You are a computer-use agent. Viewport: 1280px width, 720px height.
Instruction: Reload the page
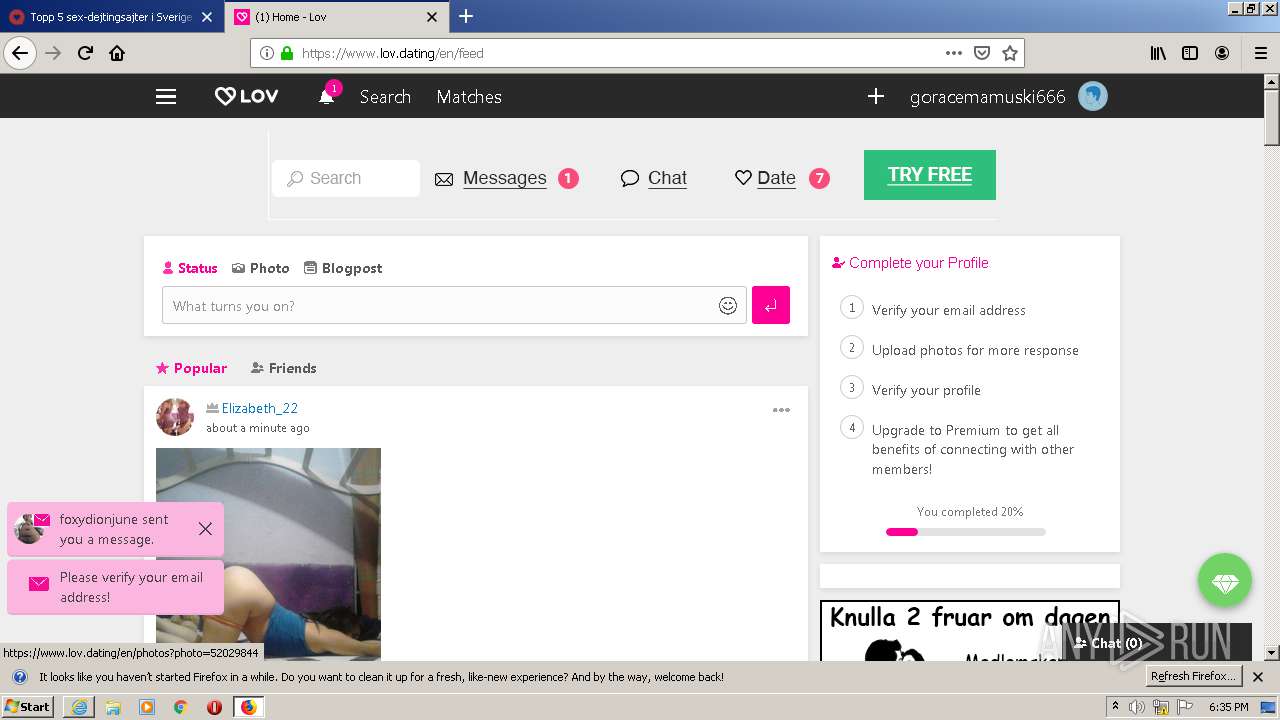click(x=85, y=53)
